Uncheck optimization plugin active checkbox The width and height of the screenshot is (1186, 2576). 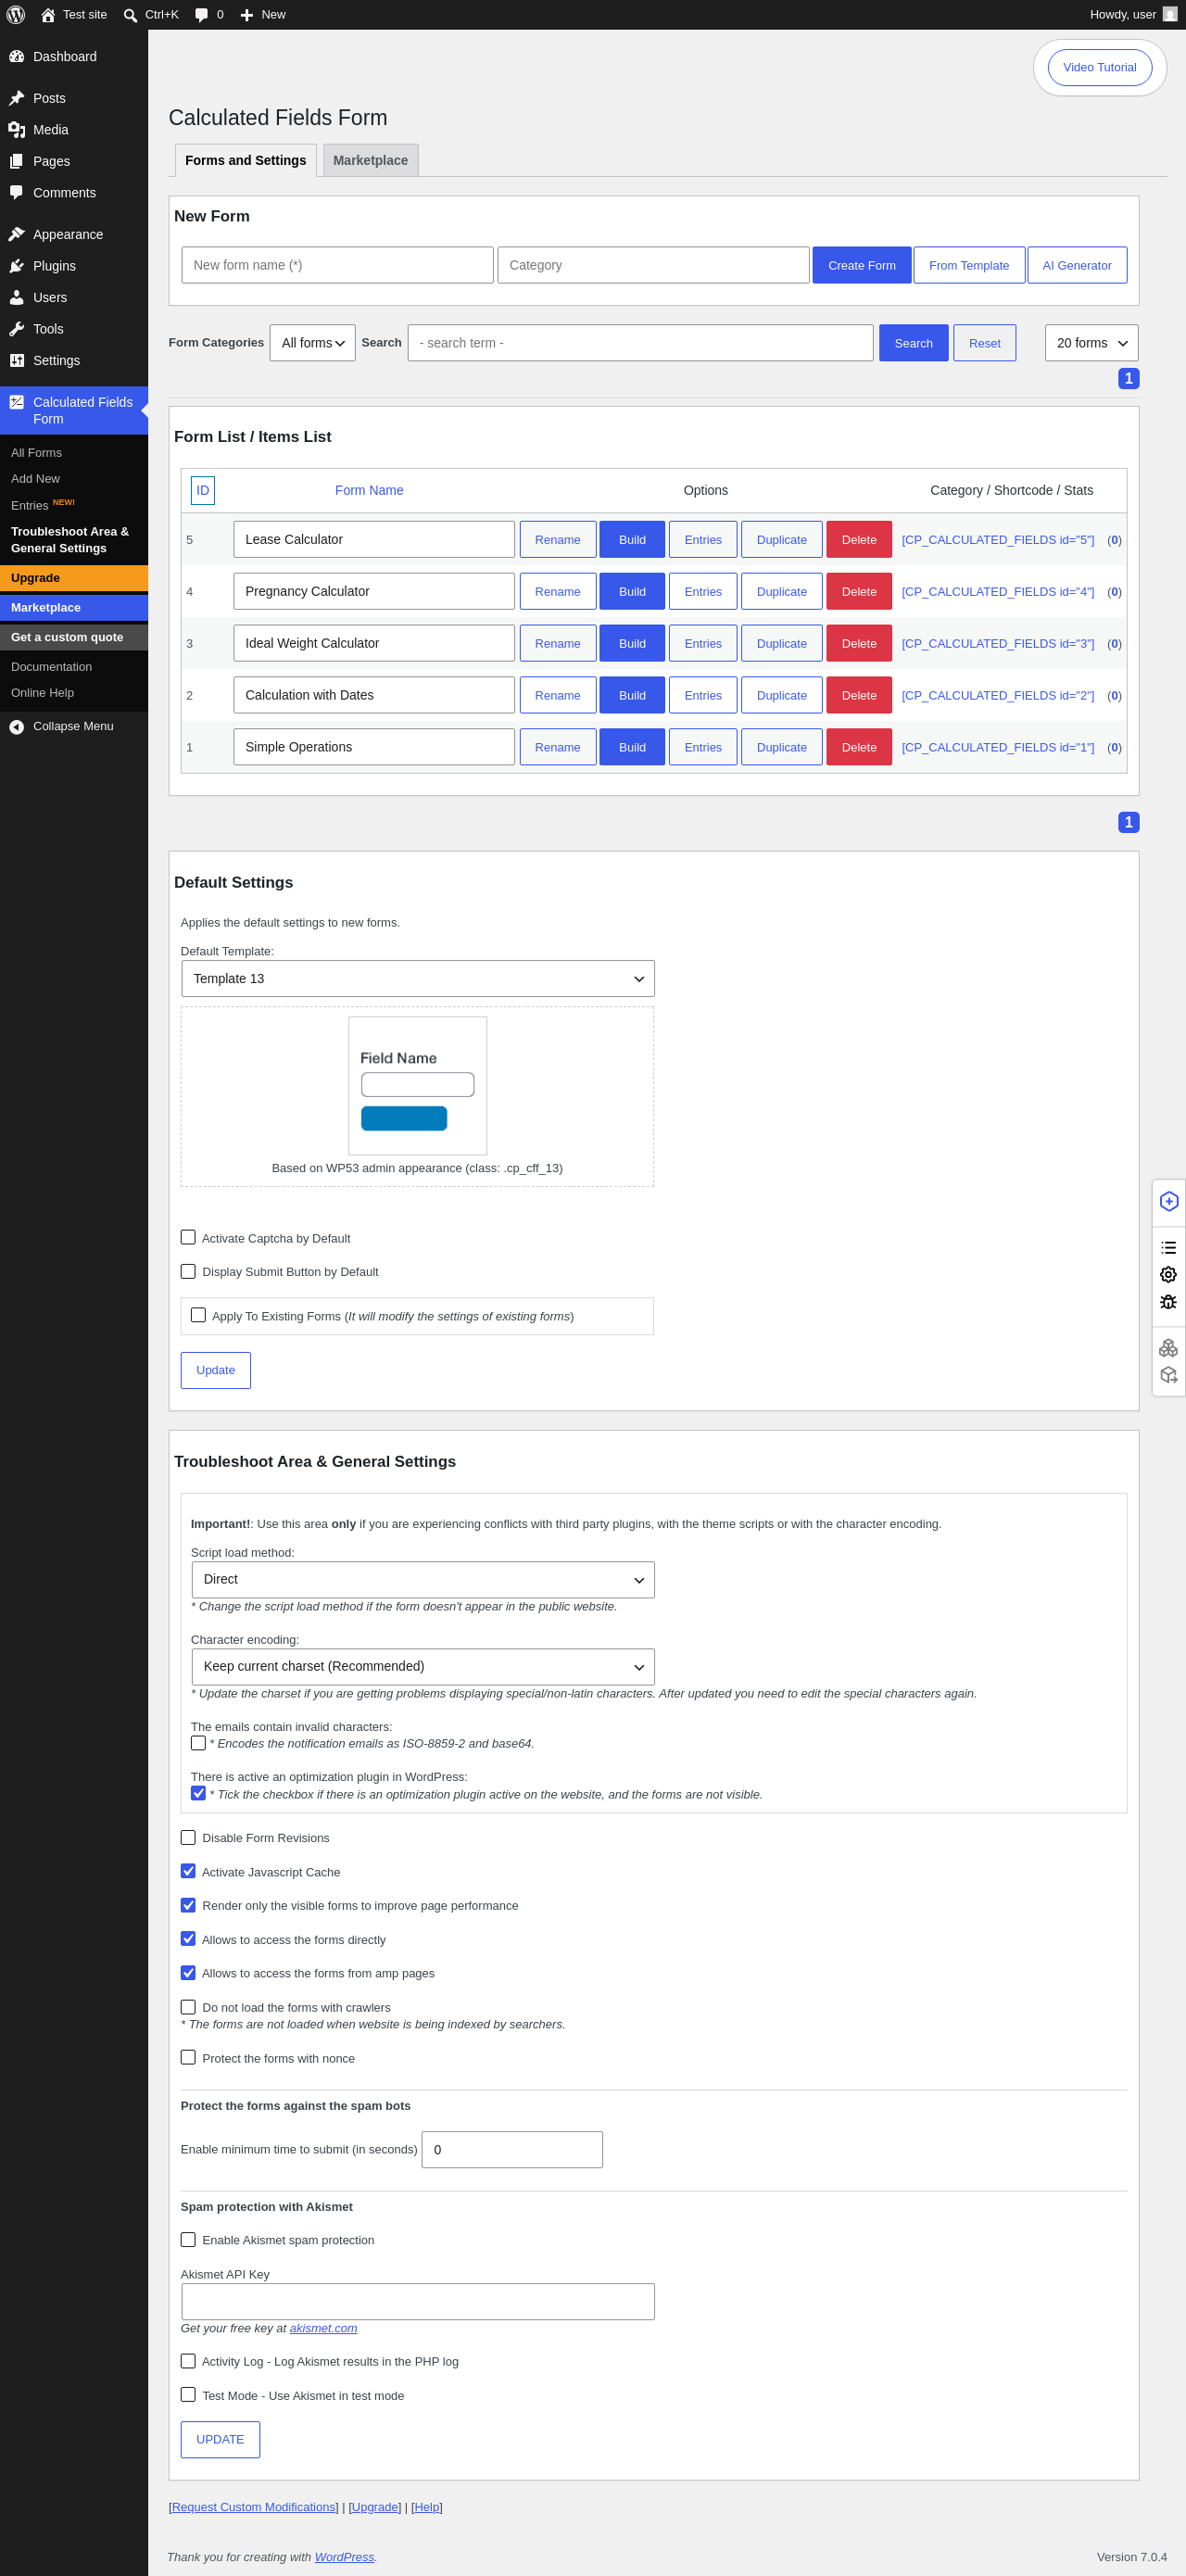(x=198, y=1793)
